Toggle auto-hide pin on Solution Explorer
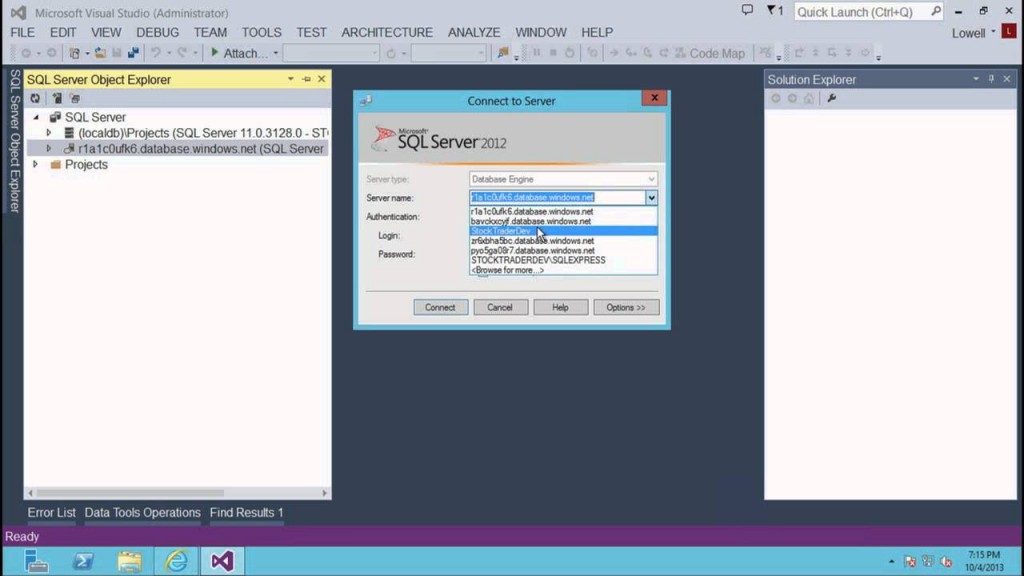1024x576 pixels. click(x=991, y=79)
